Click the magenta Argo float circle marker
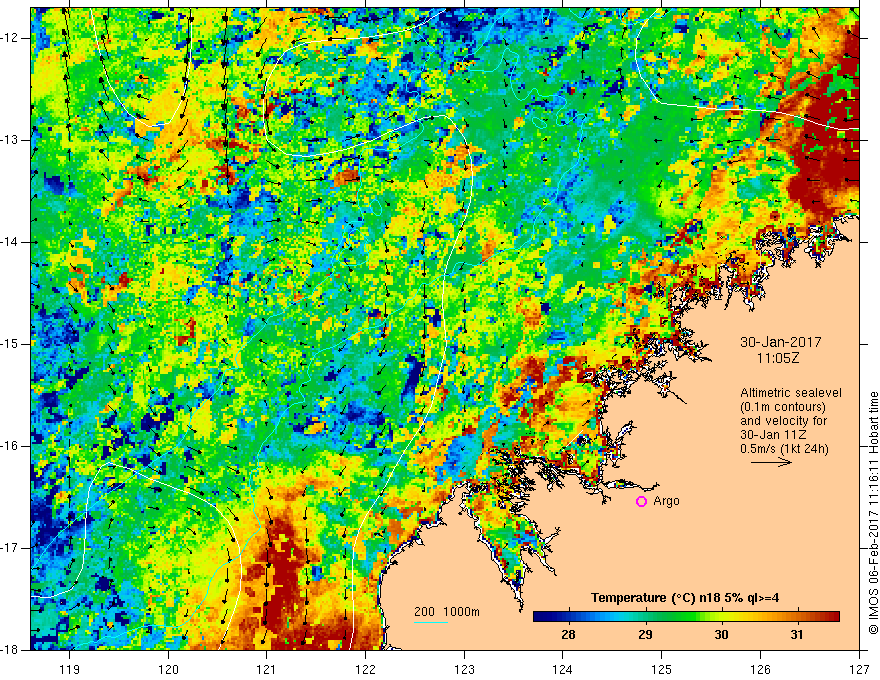 click(x=641, y=502)
